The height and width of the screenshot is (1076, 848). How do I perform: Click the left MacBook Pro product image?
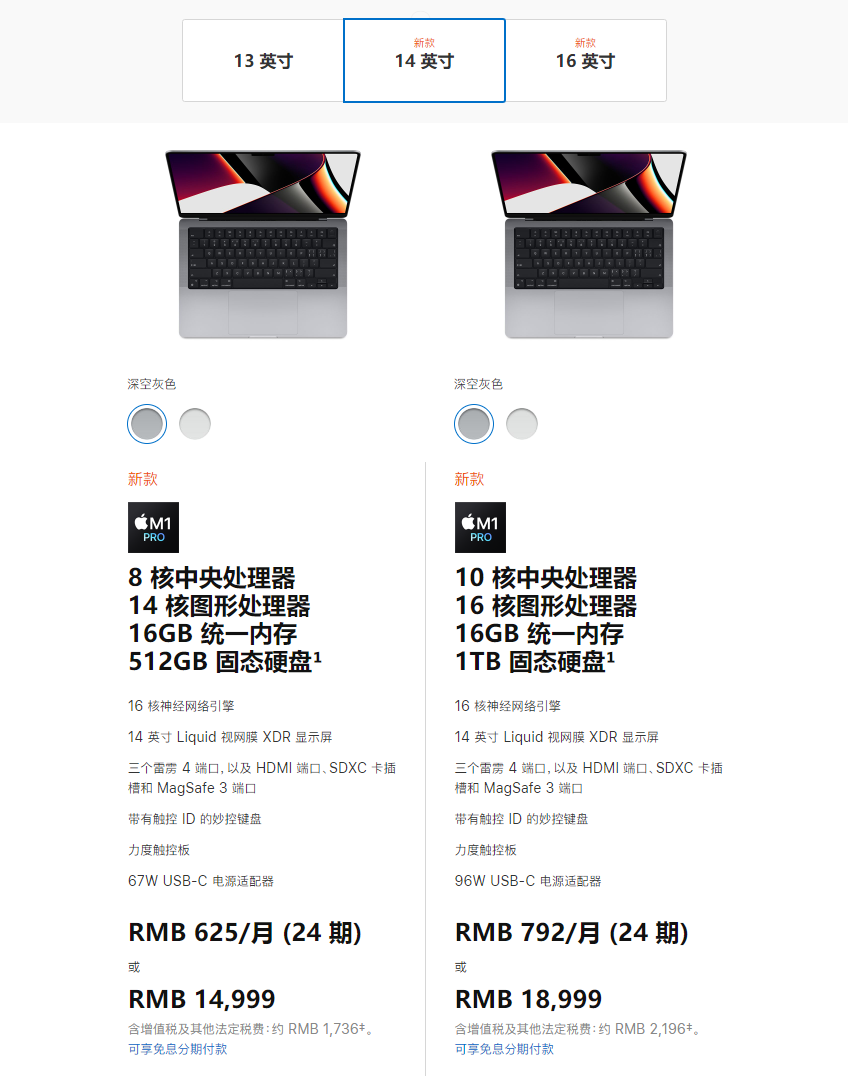[x=263, y=244]
